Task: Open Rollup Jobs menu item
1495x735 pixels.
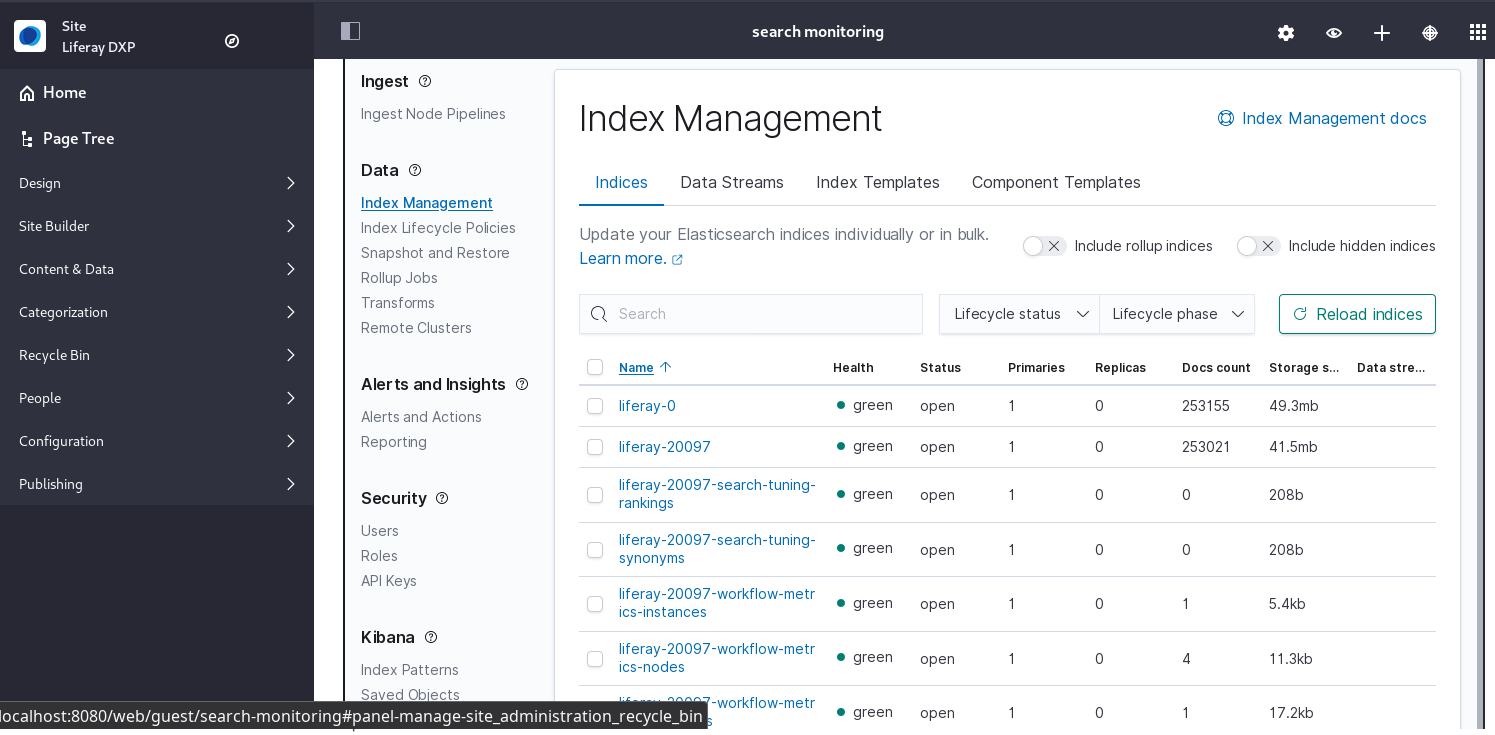Action: click(399, 278)
